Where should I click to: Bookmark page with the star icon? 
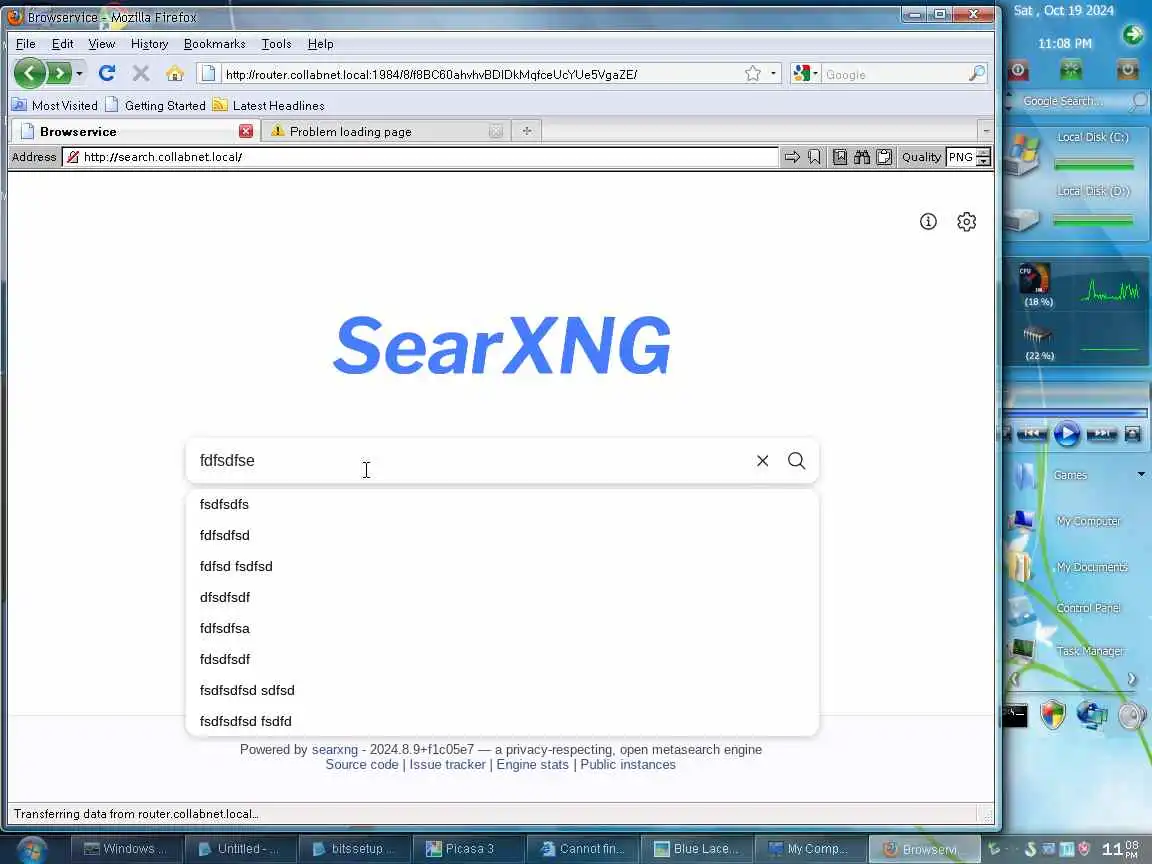(752, 73)
